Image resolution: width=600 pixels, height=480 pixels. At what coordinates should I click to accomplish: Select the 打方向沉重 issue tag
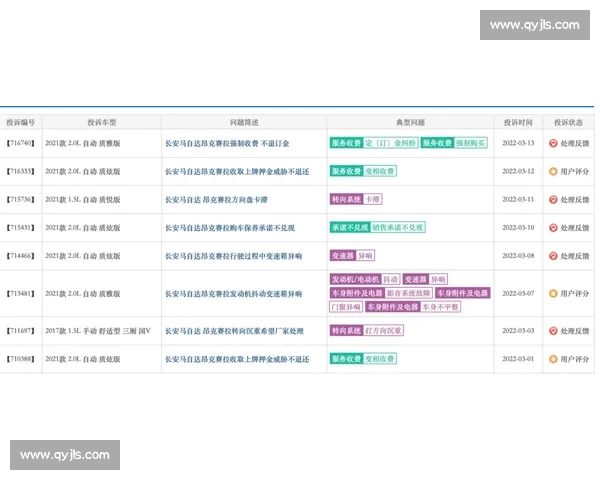coord(385,330)
